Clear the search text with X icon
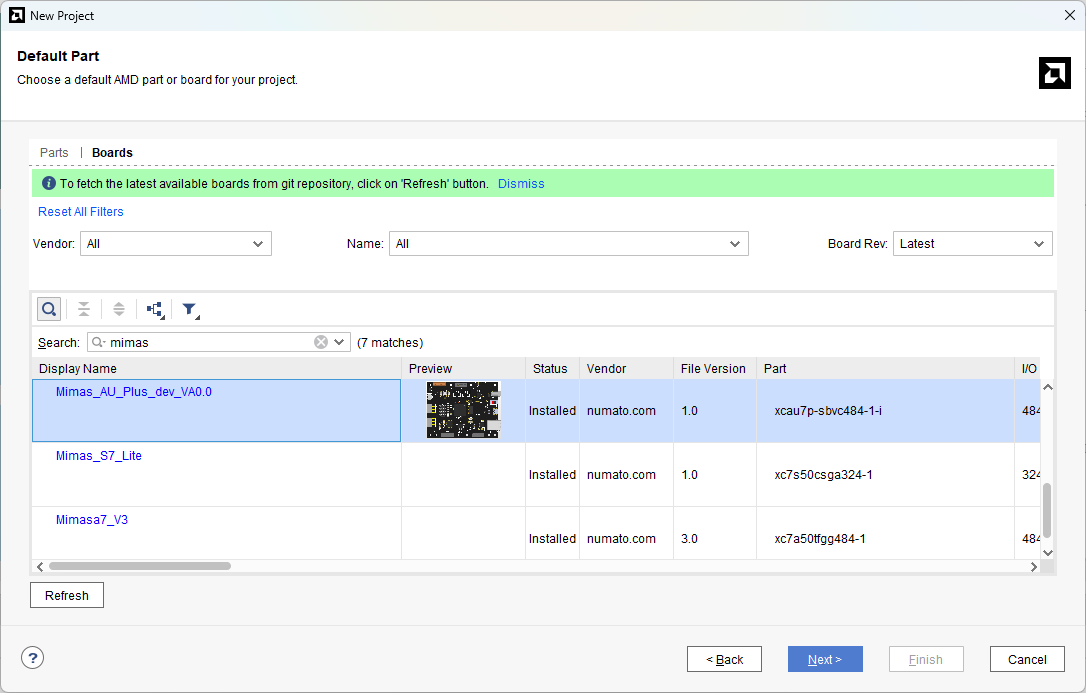This screenshot has height=693, width=1086. pyautogui.click(x=321, y=342)
